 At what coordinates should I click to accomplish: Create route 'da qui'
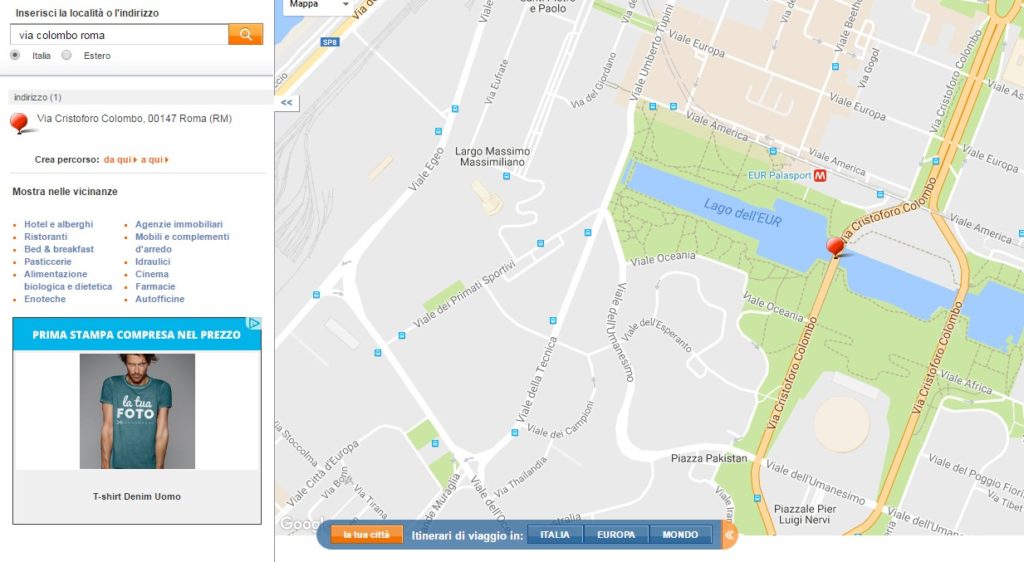click(120, 159)
